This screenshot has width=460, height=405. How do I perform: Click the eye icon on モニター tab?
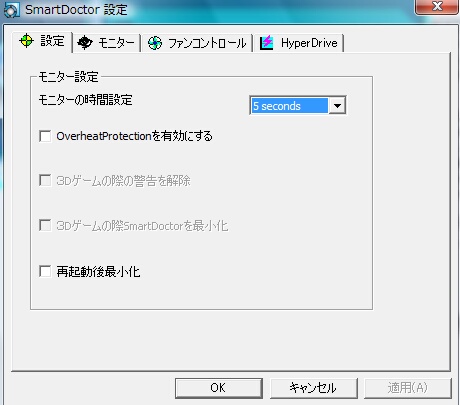pos(85,43)
